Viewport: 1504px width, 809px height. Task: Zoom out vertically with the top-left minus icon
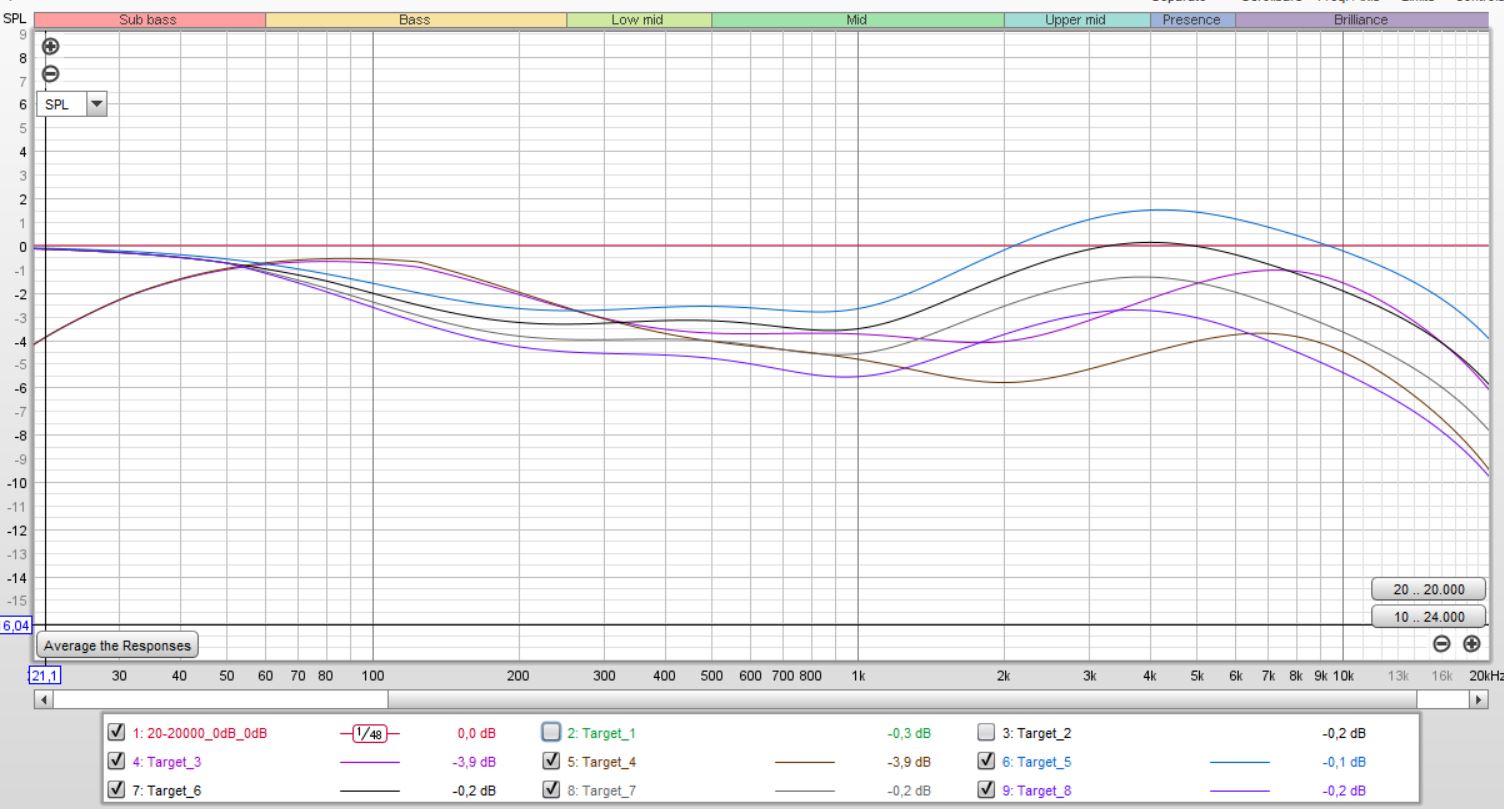[50, 73]
